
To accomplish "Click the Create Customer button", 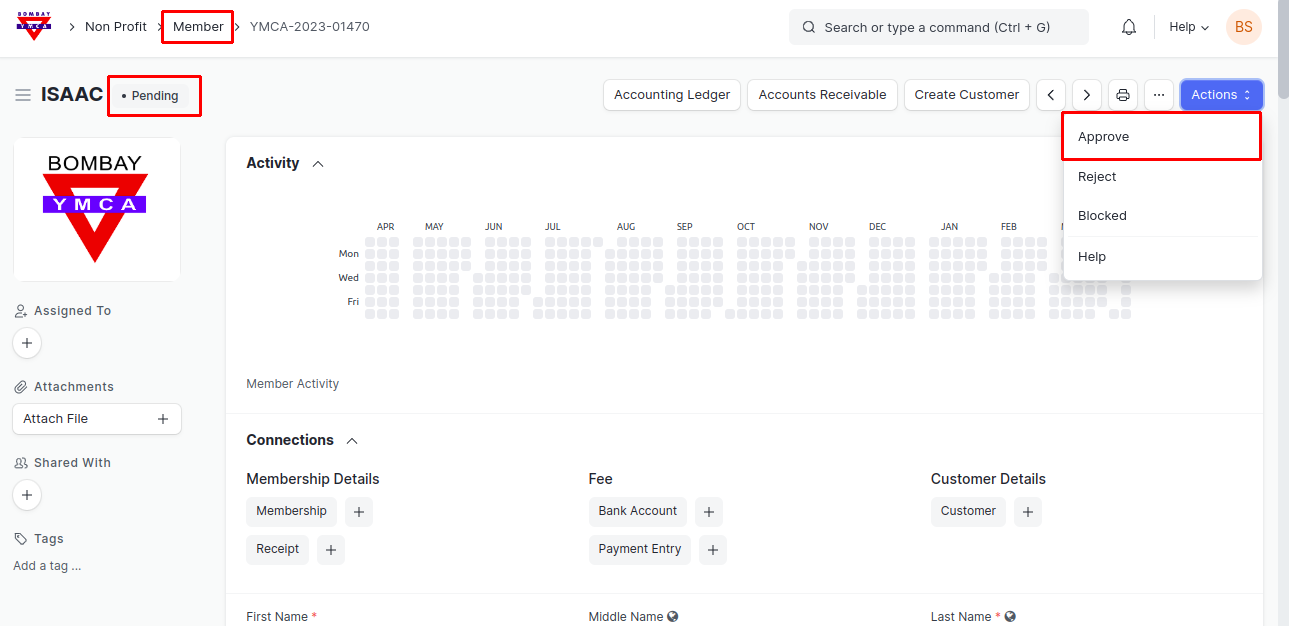I will (x=966, y=95).
